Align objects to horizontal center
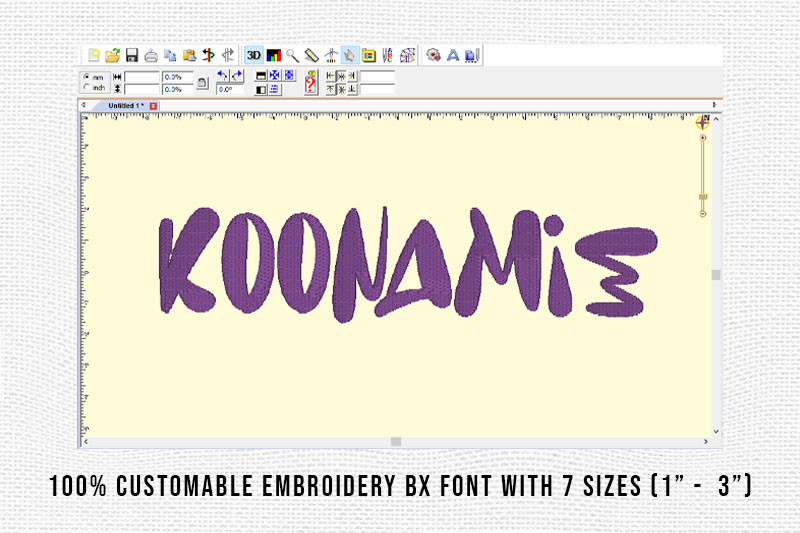800x533 pixels. tap(341, 77)
